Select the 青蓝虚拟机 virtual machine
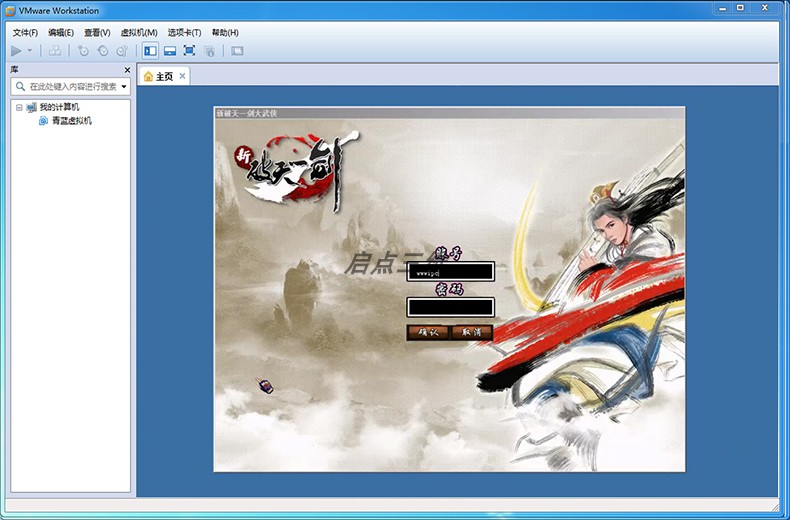The width and height of the screenshot is (790, 520). 72,121
